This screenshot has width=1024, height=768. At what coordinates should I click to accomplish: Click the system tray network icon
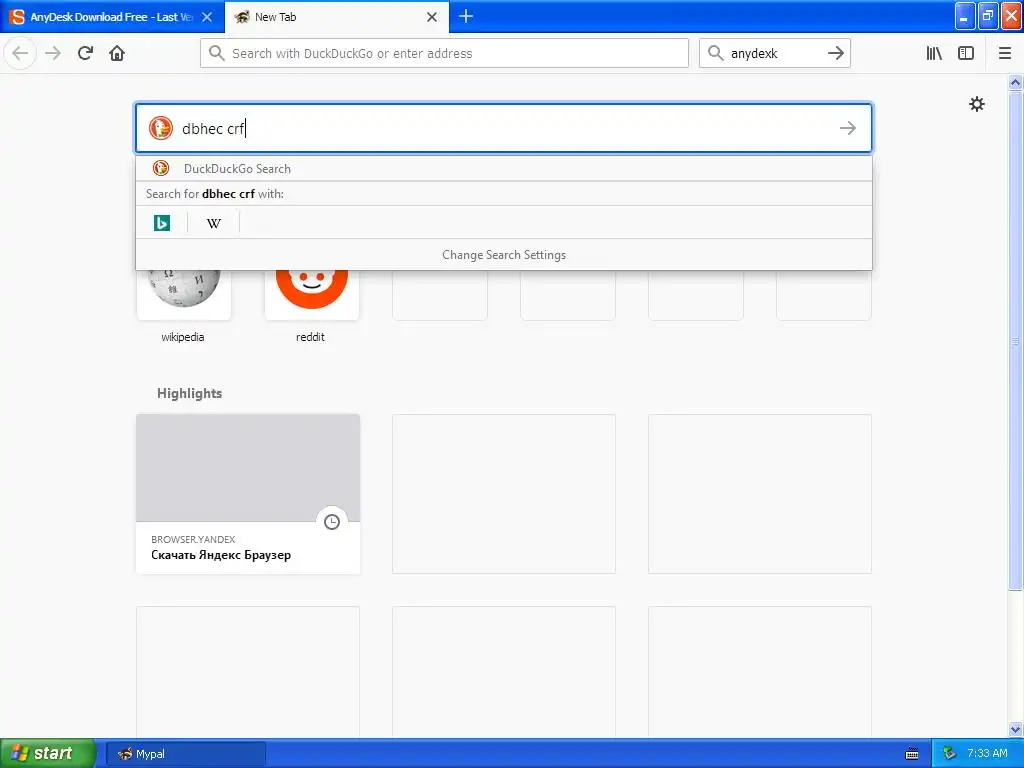[950, 753]
